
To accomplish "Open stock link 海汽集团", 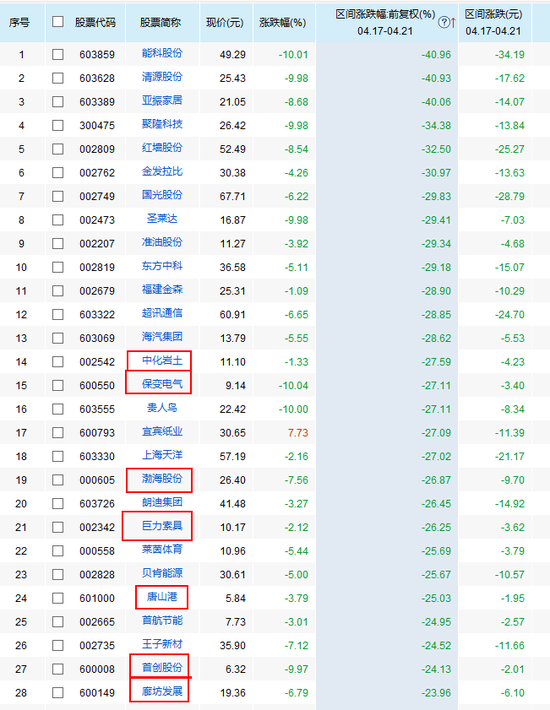I will click(x=162, y=337).
